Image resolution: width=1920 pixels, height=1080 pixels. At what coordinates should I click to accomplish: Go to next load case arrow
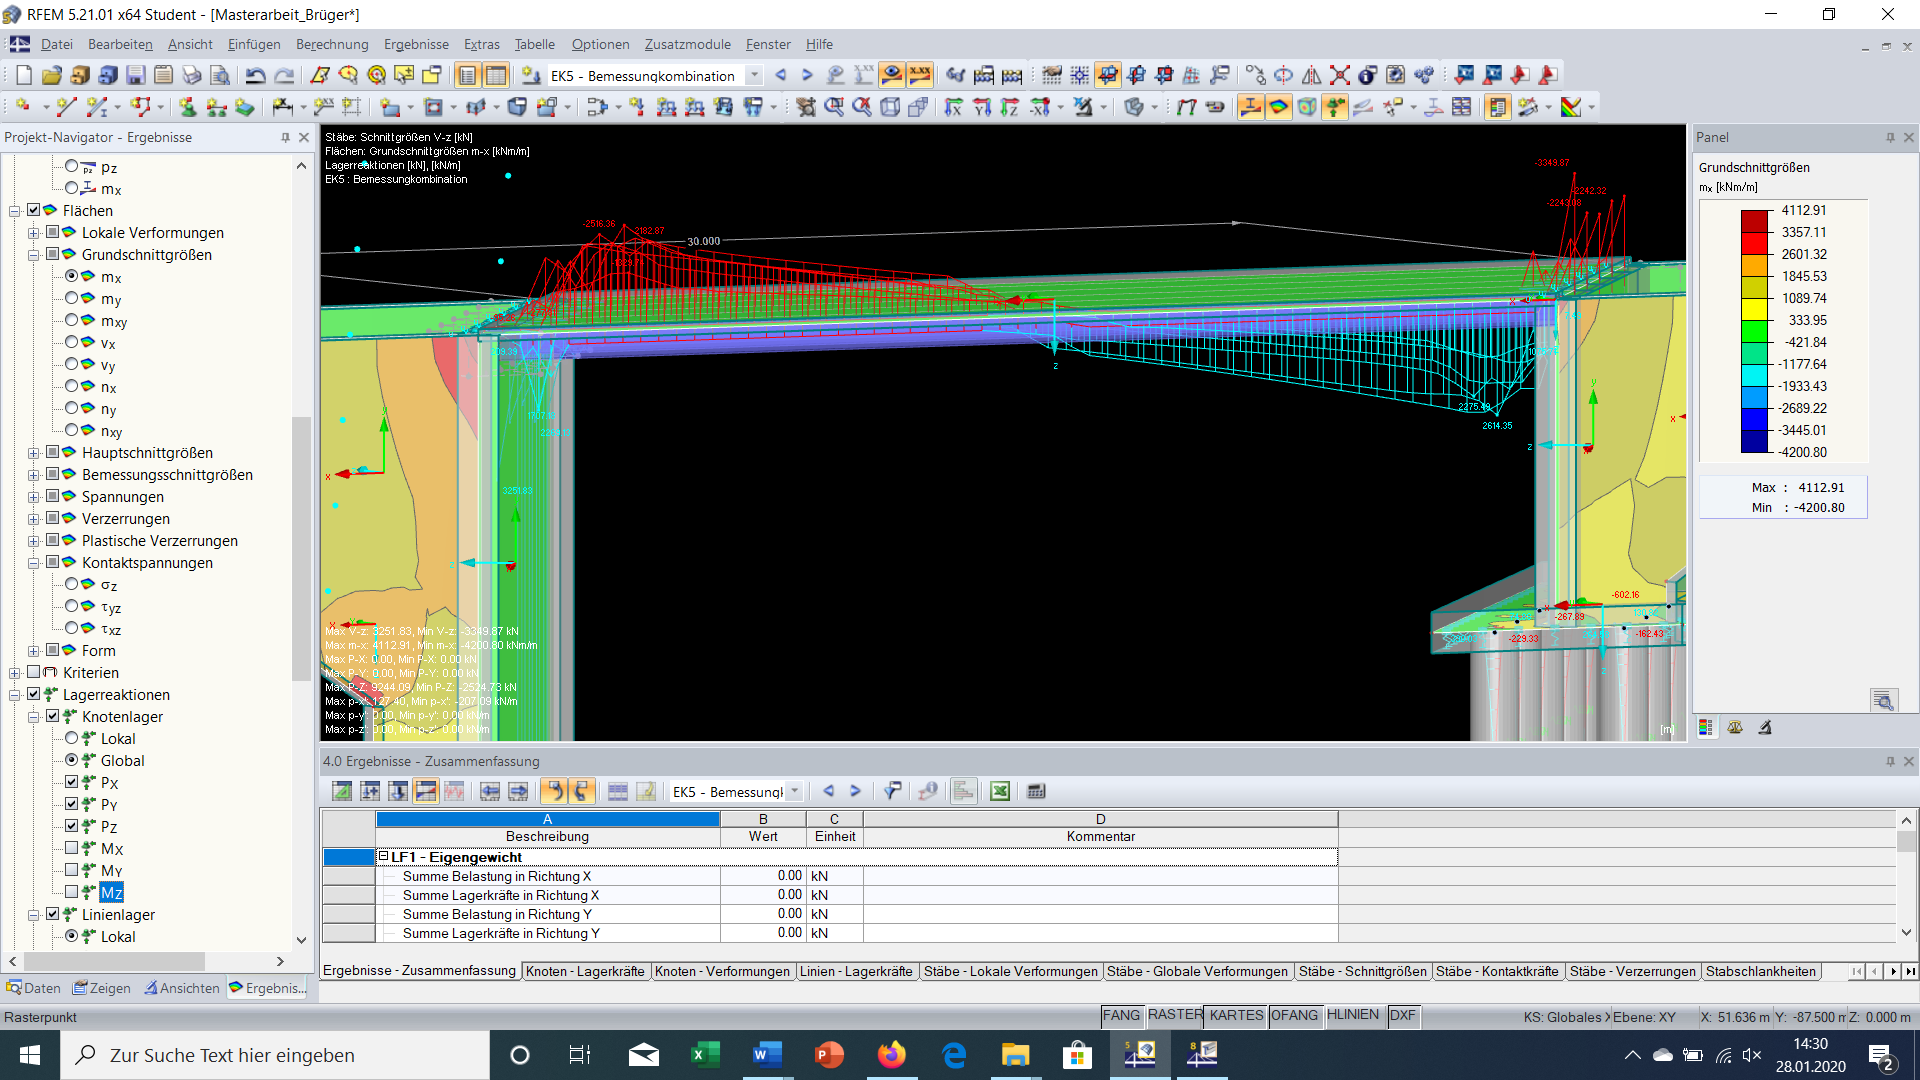pos(807,75)
